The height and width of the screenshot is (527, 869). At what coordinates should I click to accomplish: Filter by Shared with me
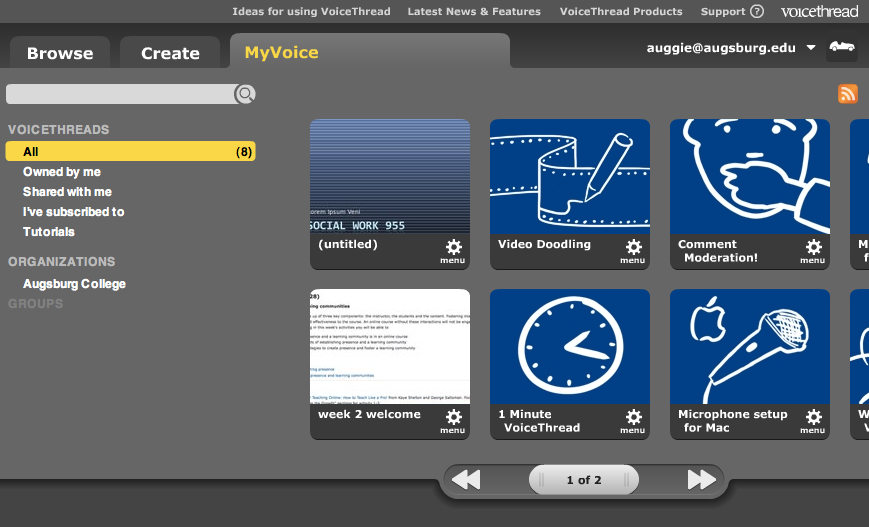click(67, 192)
